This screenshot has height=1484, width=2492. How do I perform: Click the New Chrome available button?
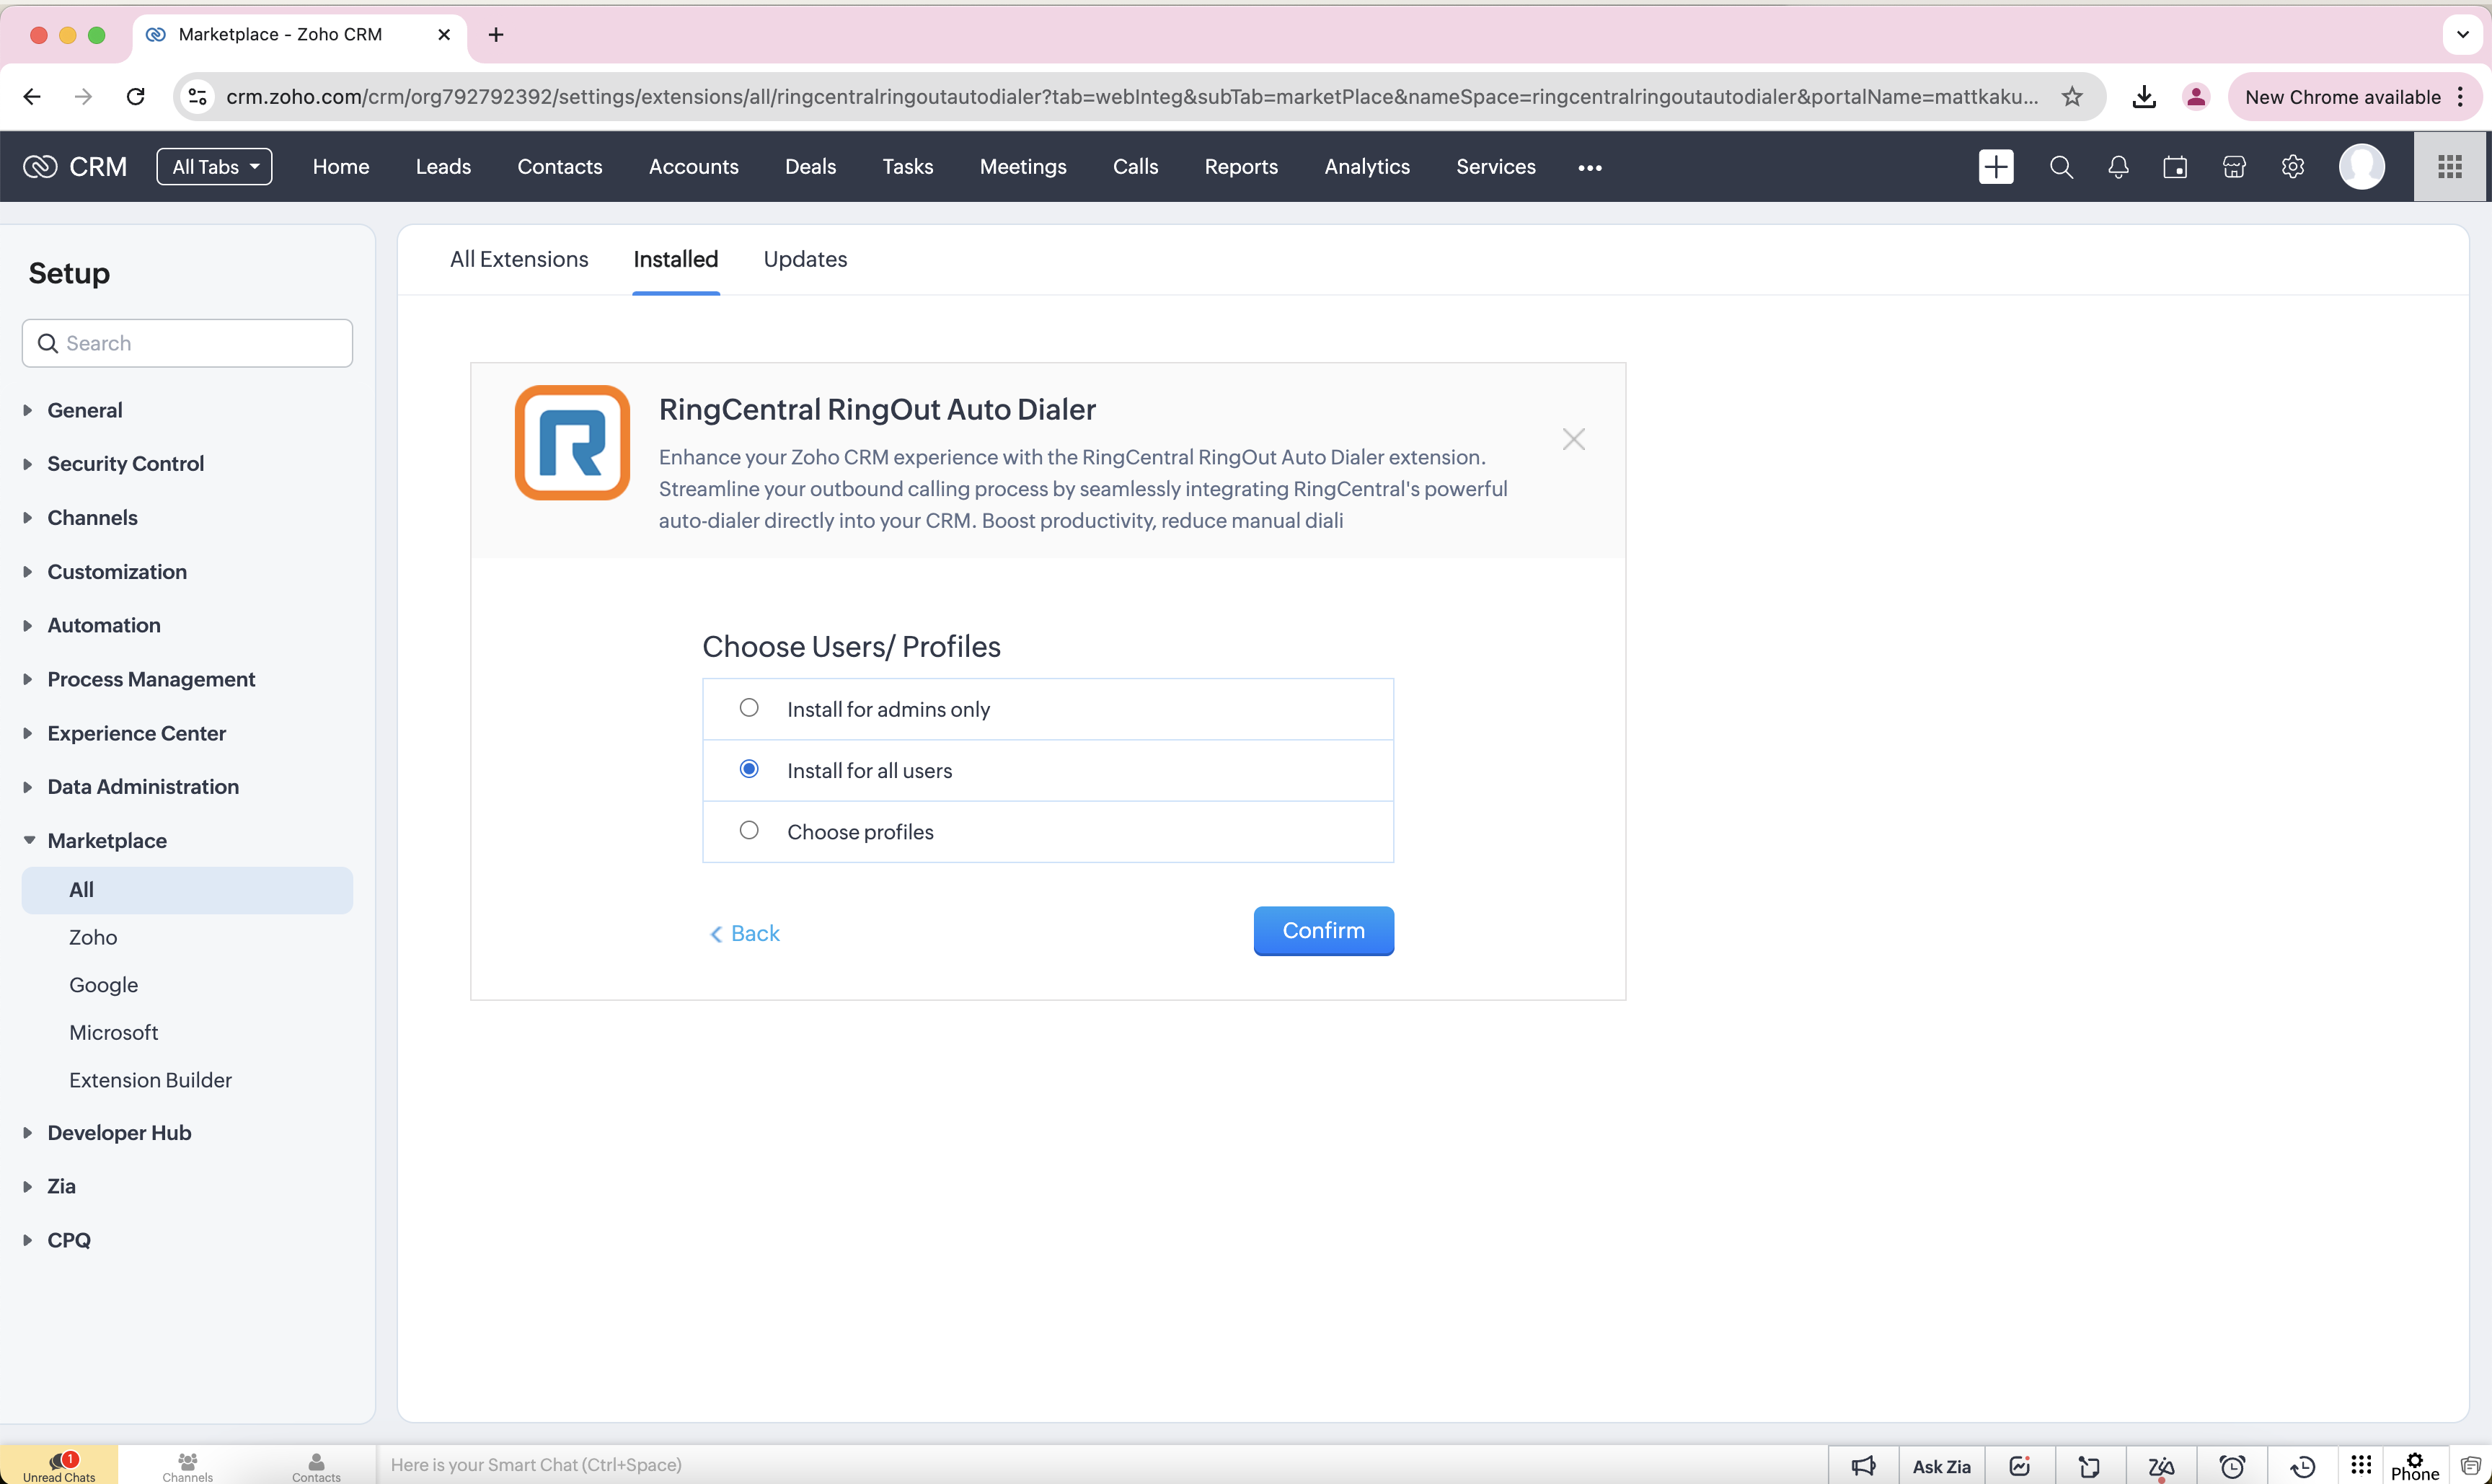pyautogui.click(x=2354, y=97)
